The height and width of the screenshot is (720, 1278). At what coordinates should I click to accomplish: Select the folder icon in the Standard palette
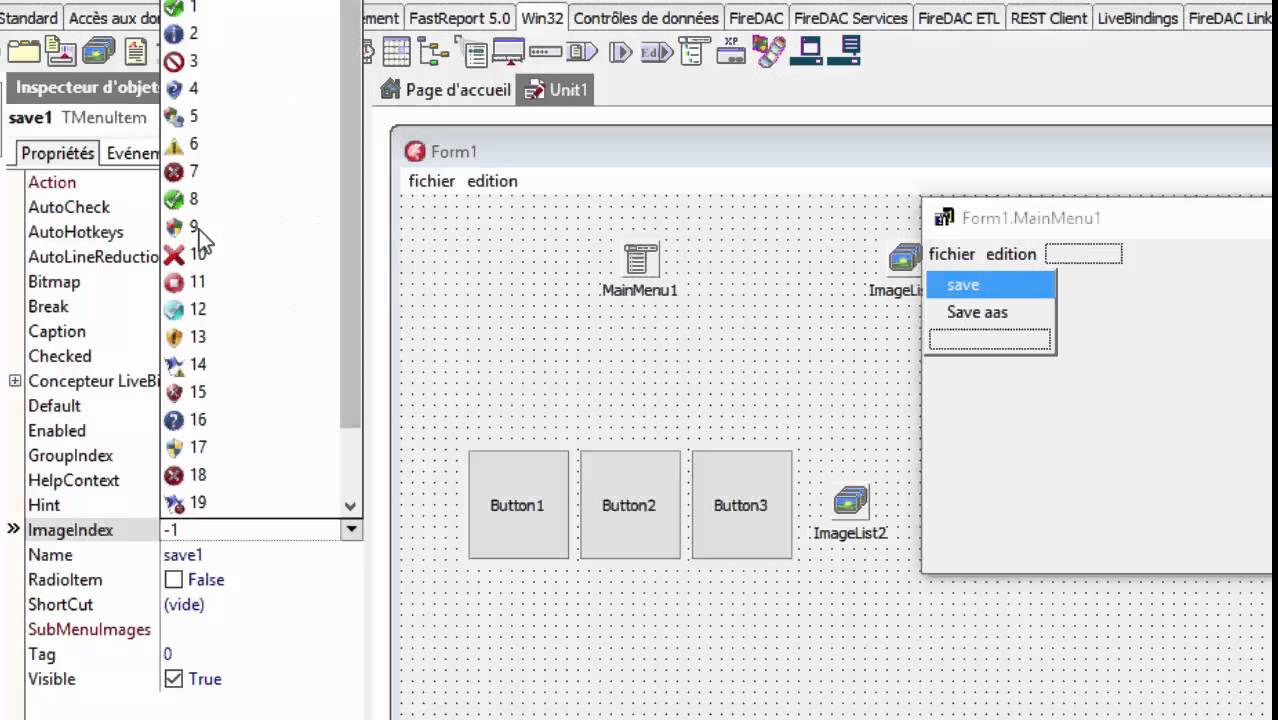(24, 51)
